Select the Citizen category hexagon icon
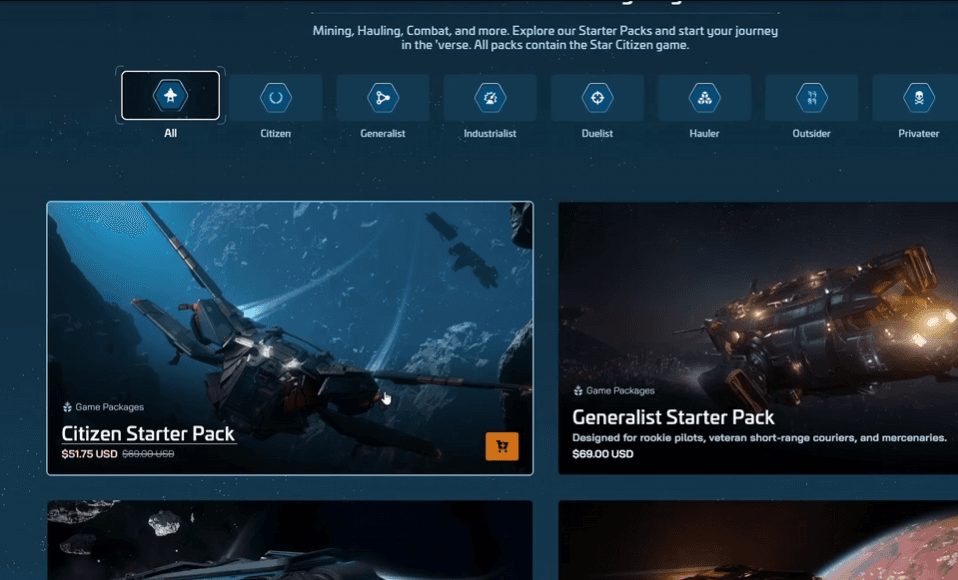Screen dimensions: 958x580 click(x=276, y=97)
